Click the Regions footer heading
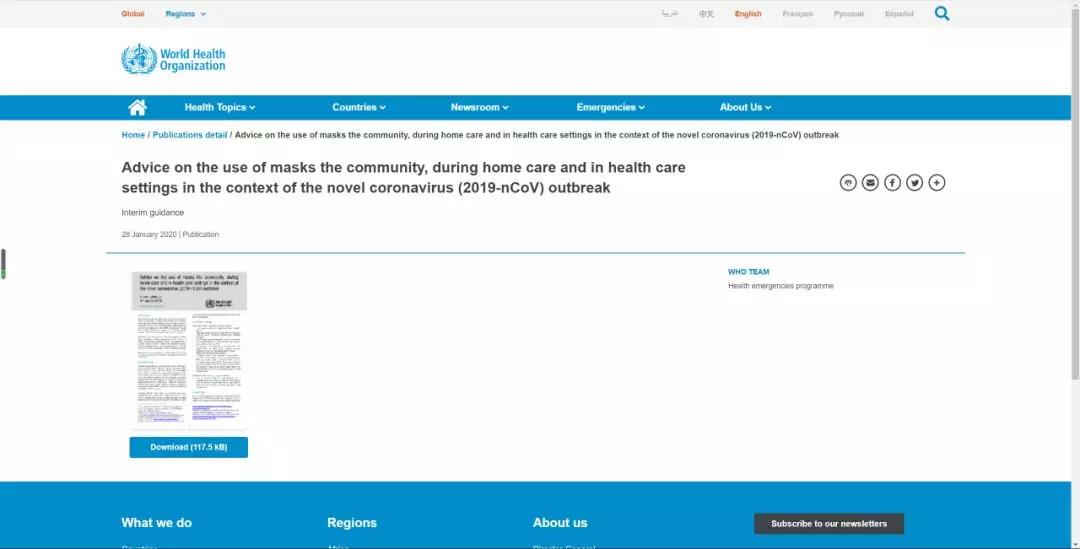Screen dimensions: 1080x549 352,523
